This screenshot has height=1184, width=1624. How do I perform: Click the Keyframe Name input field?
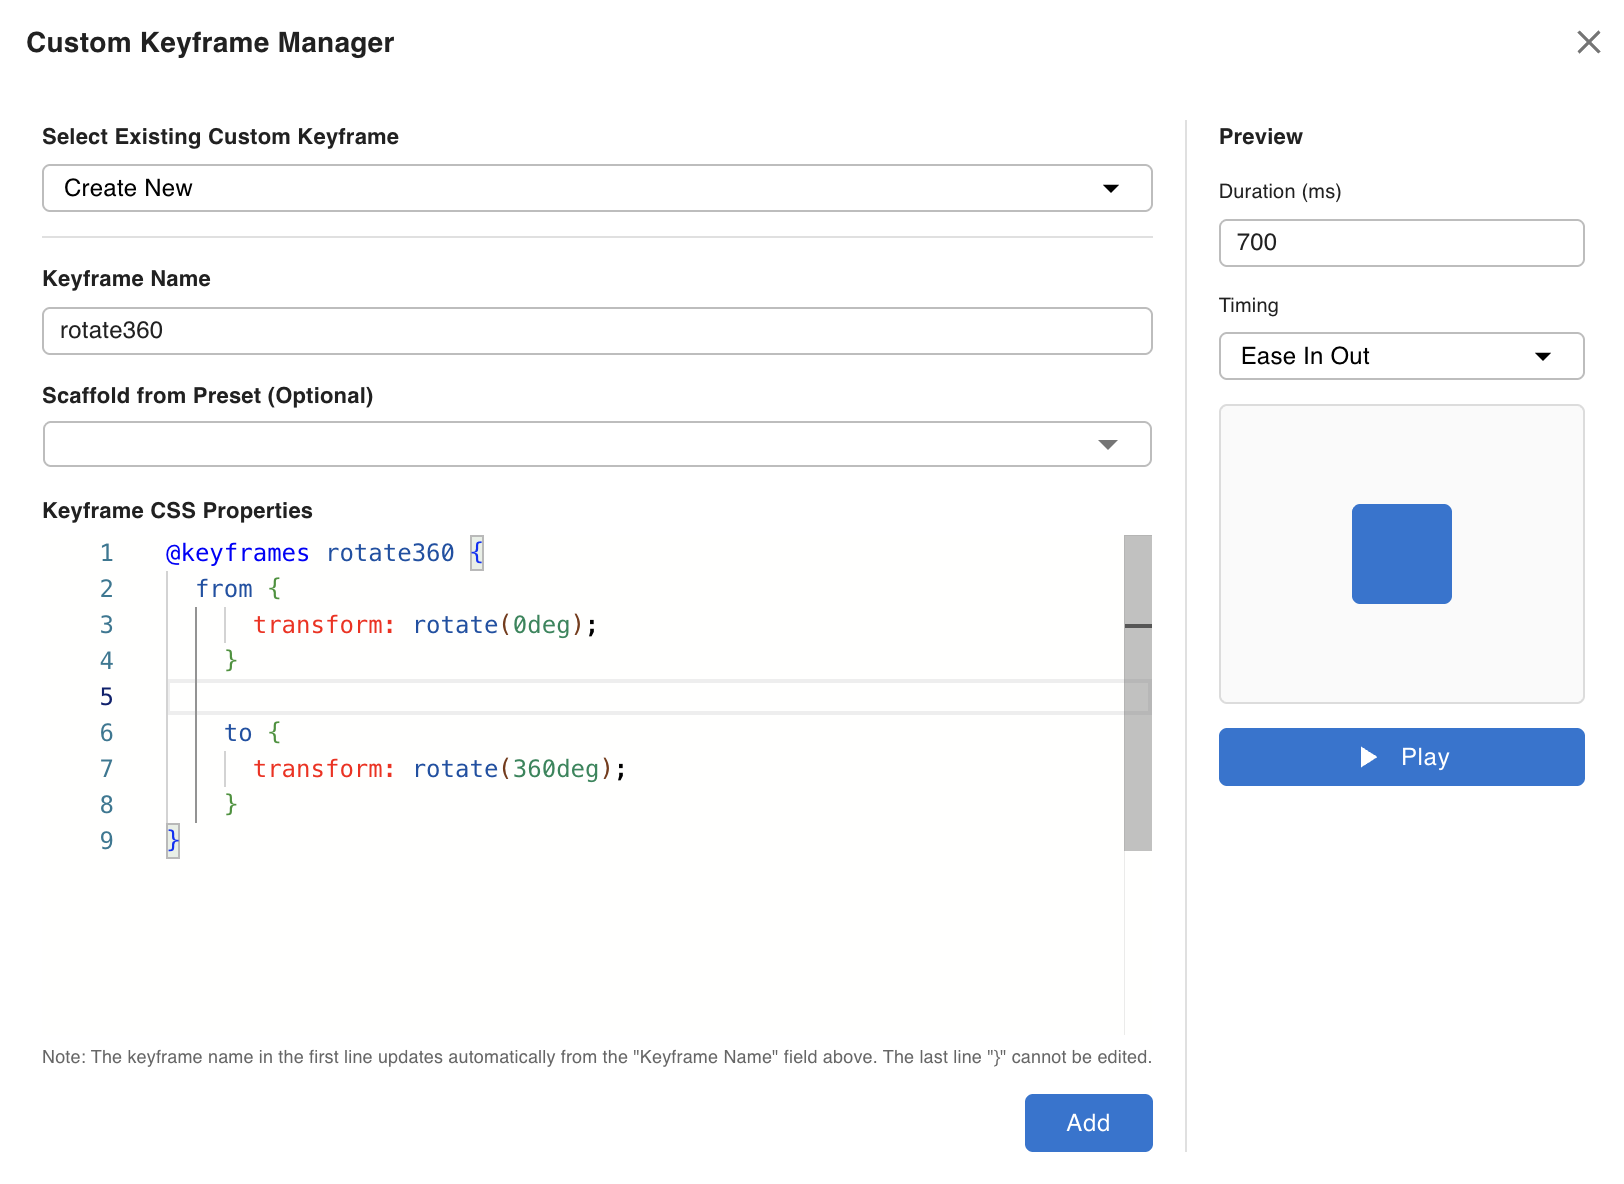(x=596, y=331)
